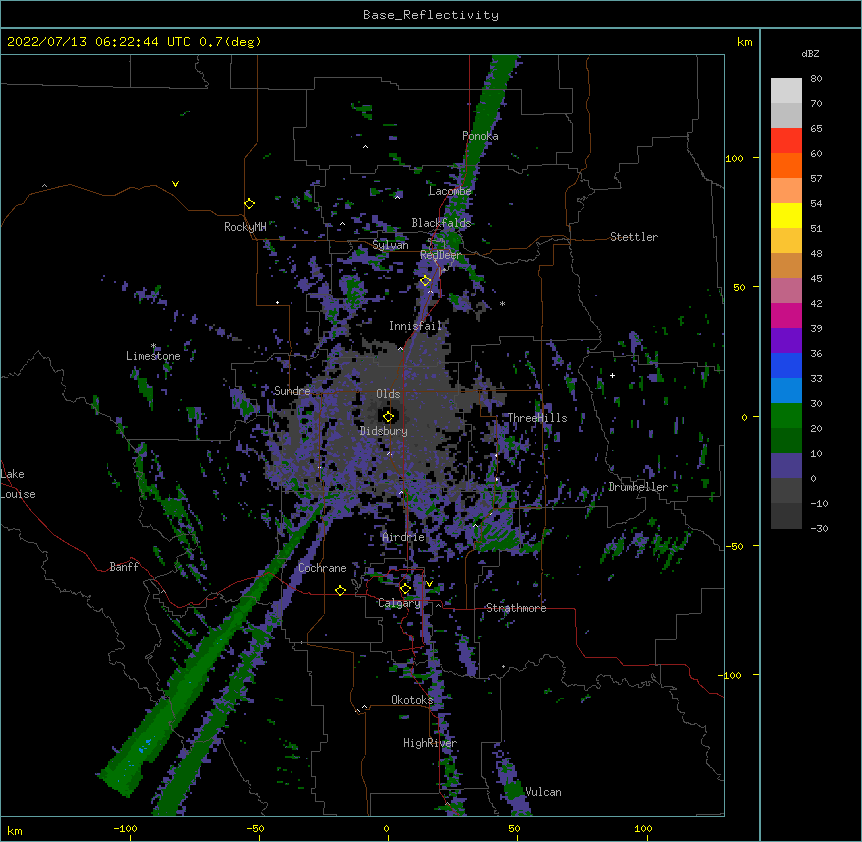This screenshot has height=842, width=862.
Task: Pick the magenta swatch in the dBZ legend
Action: point(786,315)
